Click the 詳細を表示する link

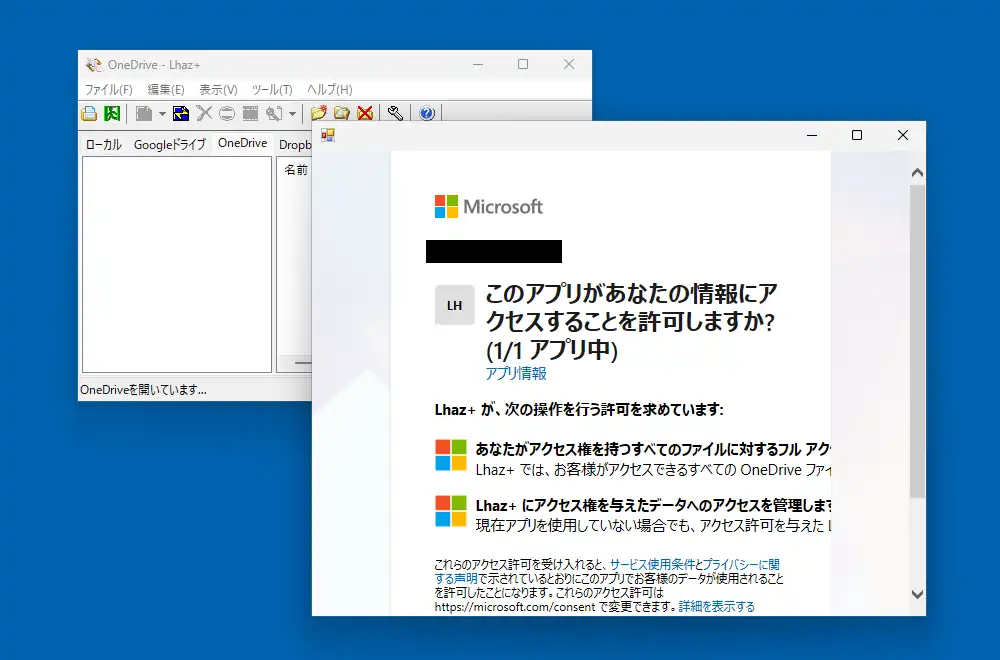click(x=717, y=606)
